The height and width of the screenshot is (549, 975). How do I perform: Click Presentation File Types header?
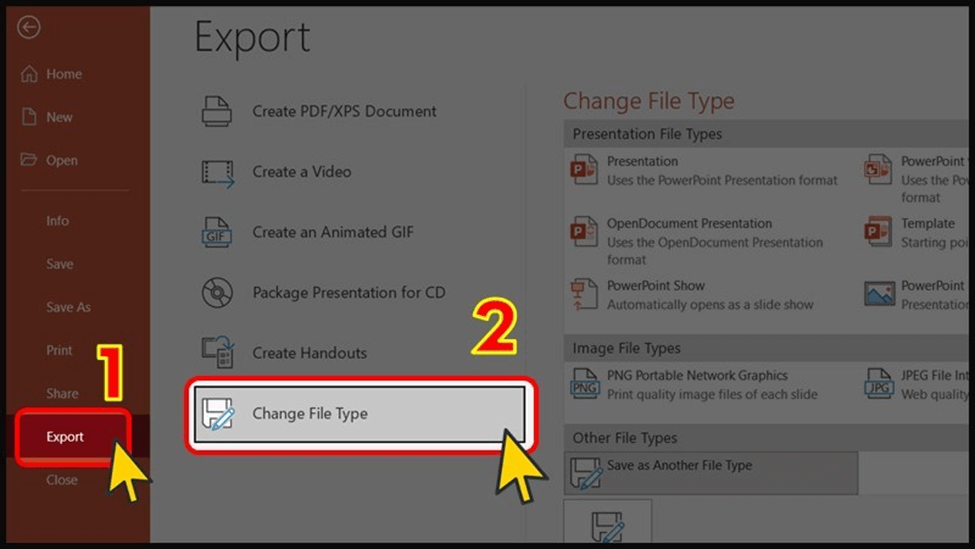point(647,134)
